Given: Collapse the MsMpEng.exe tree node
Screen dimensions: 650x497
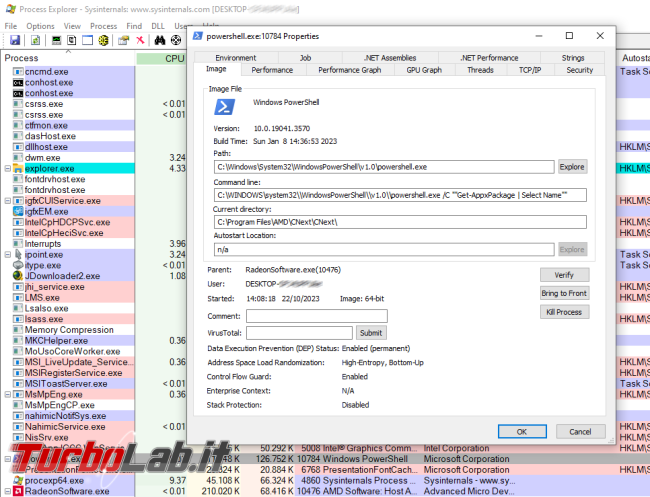Looking at the screenshot, I should [x=7, y=395].
